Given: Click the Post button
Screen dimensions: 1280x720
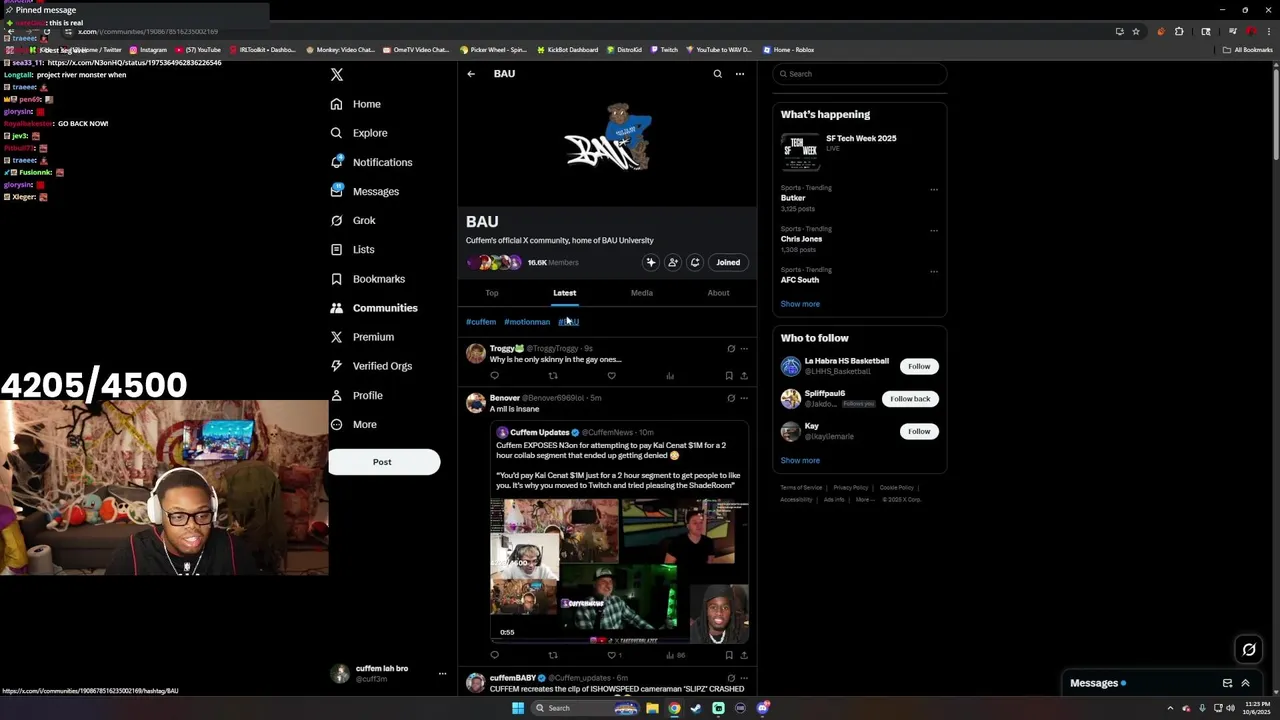Looking at the screenshot, I should [384, 462].
